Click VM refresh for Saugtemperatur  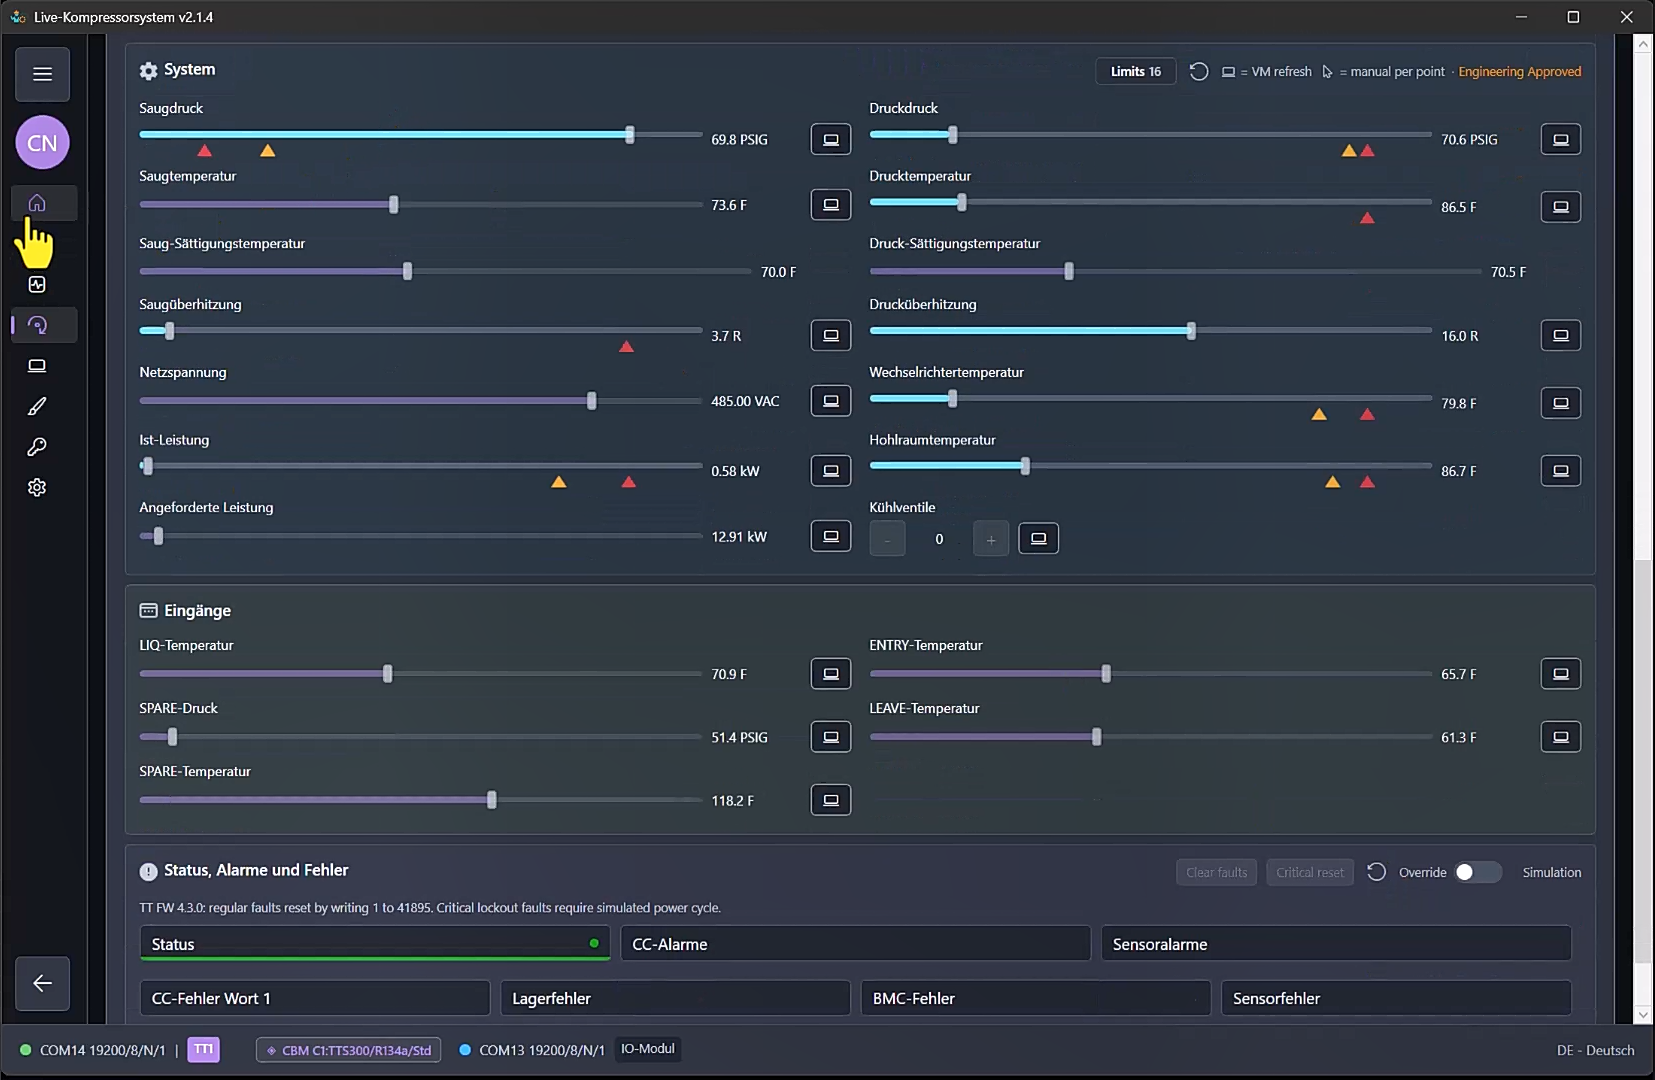click(x=831, y=205)
